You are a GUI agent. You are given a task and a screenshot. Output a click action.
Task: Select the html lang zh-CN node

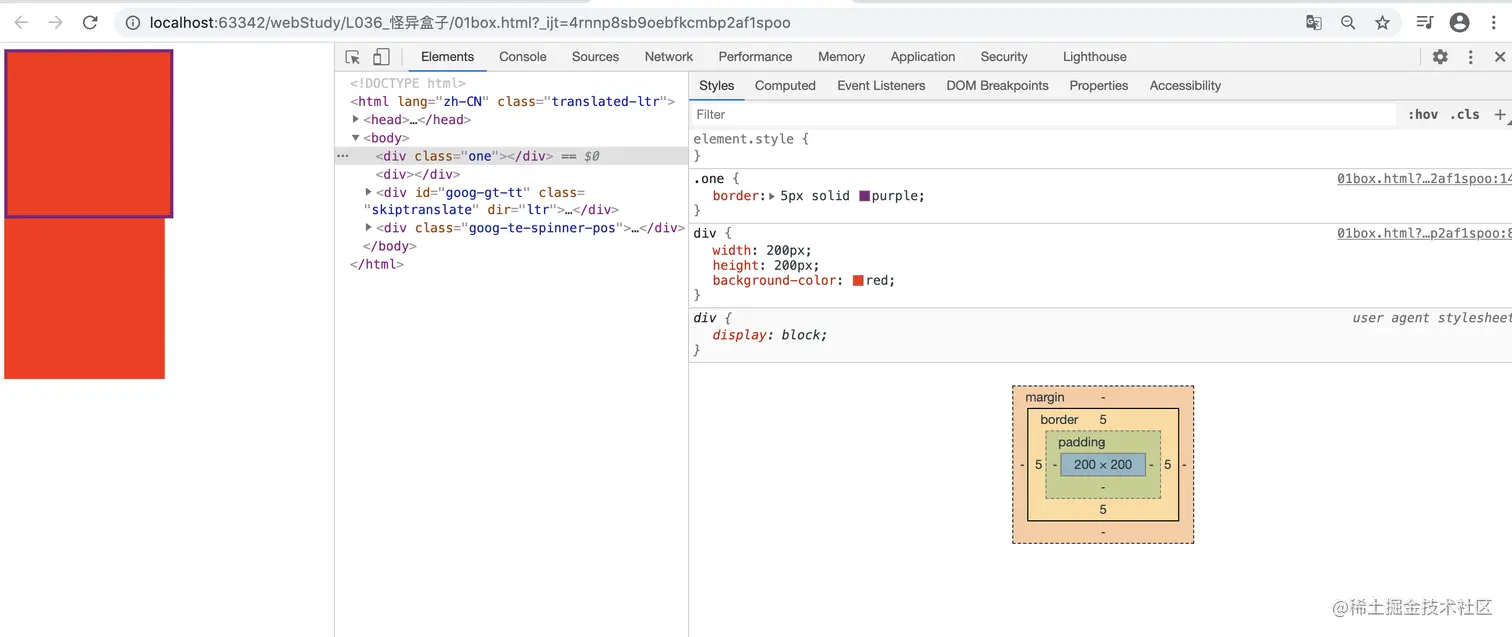(513, 102)
